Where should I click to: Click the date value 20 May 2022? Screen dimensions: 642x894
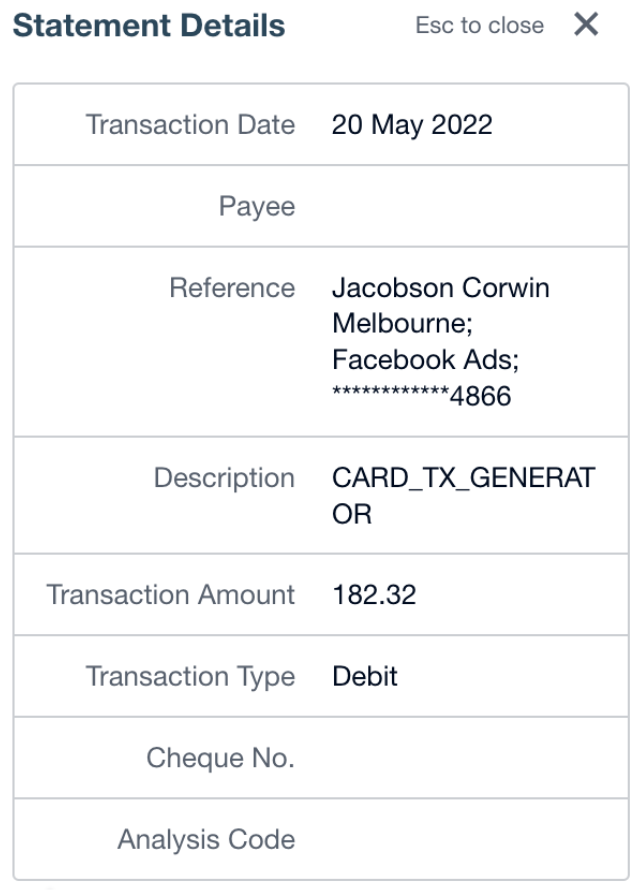point(412,125)
